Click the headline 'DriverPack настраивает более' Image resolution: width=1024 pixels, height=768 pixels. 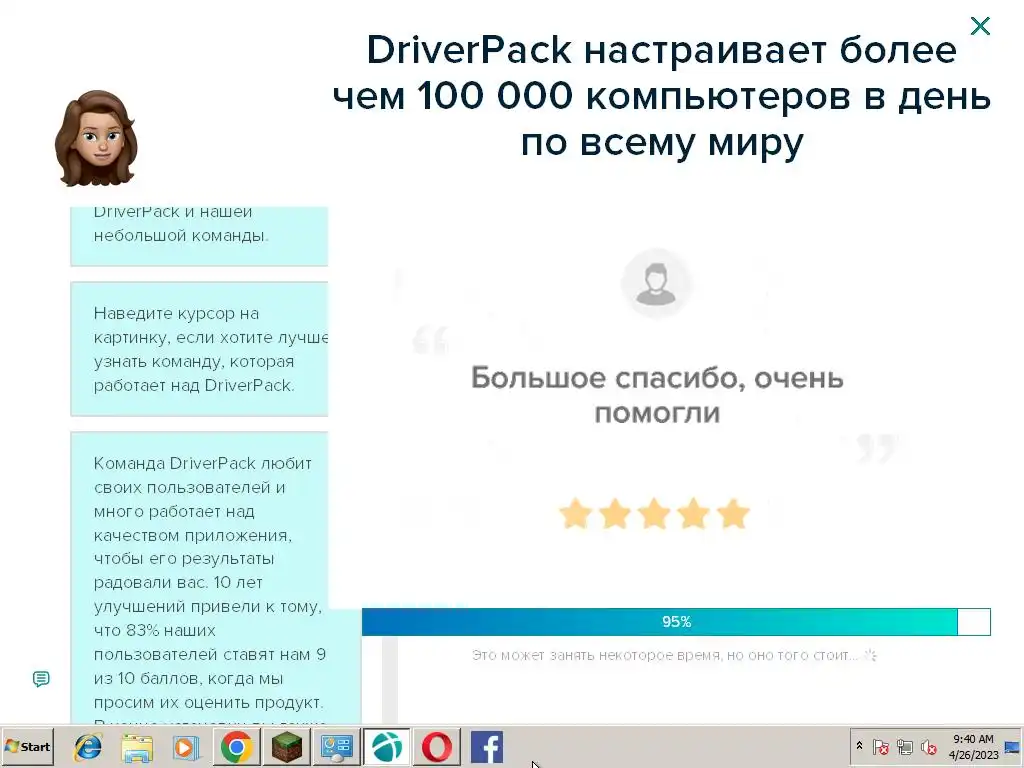(x=662, y=50)
